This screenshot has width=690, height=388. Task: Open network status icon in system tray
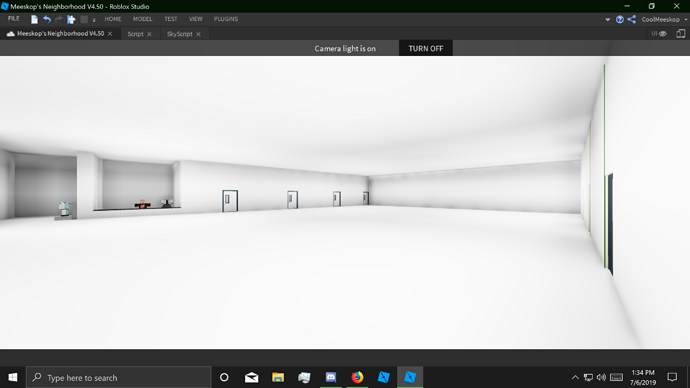(x=588, y=377)
